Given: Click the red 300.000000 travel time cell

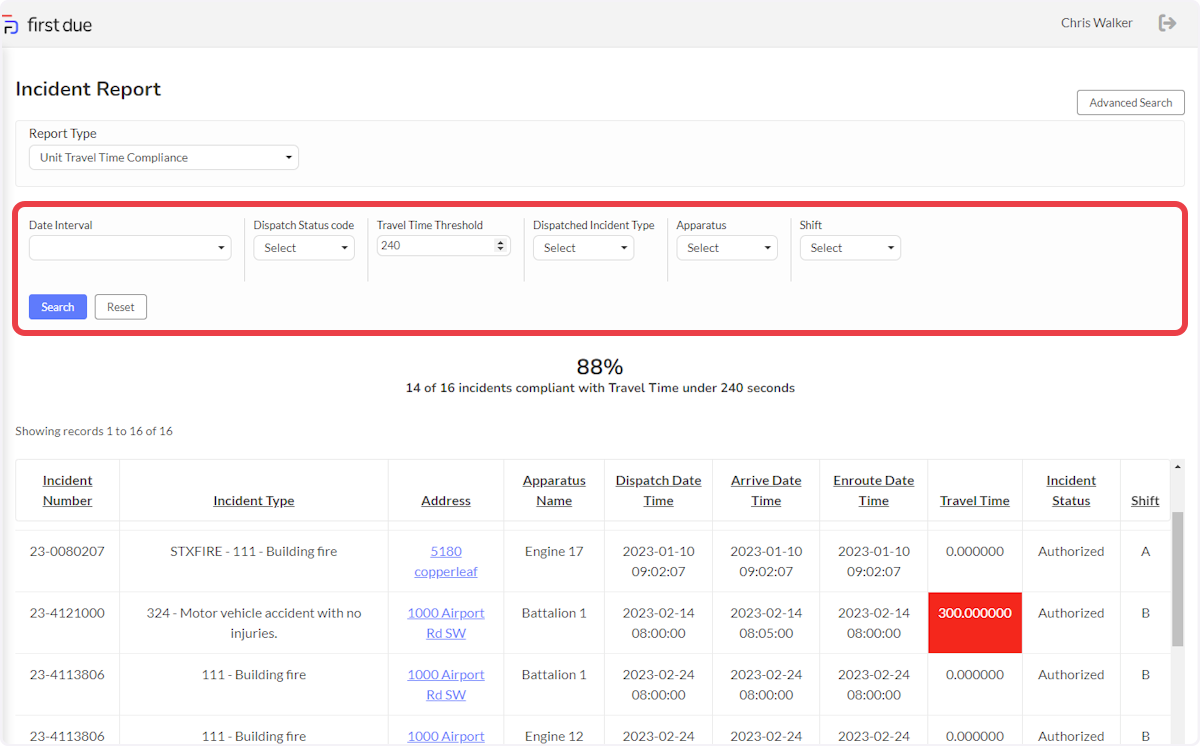Looking at the screenshot, I should point(975,623).
